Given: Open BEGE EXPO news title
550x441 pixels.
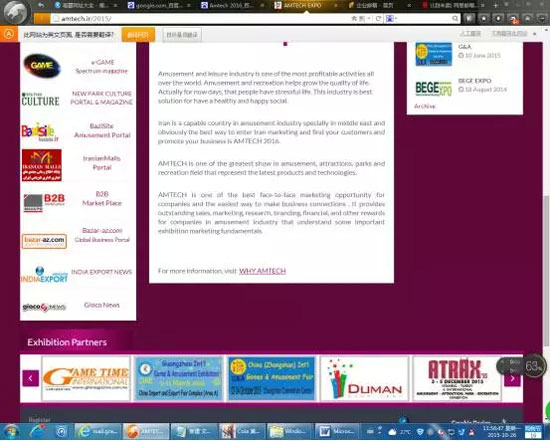Looking at the screenshot, I should (475, 81).
